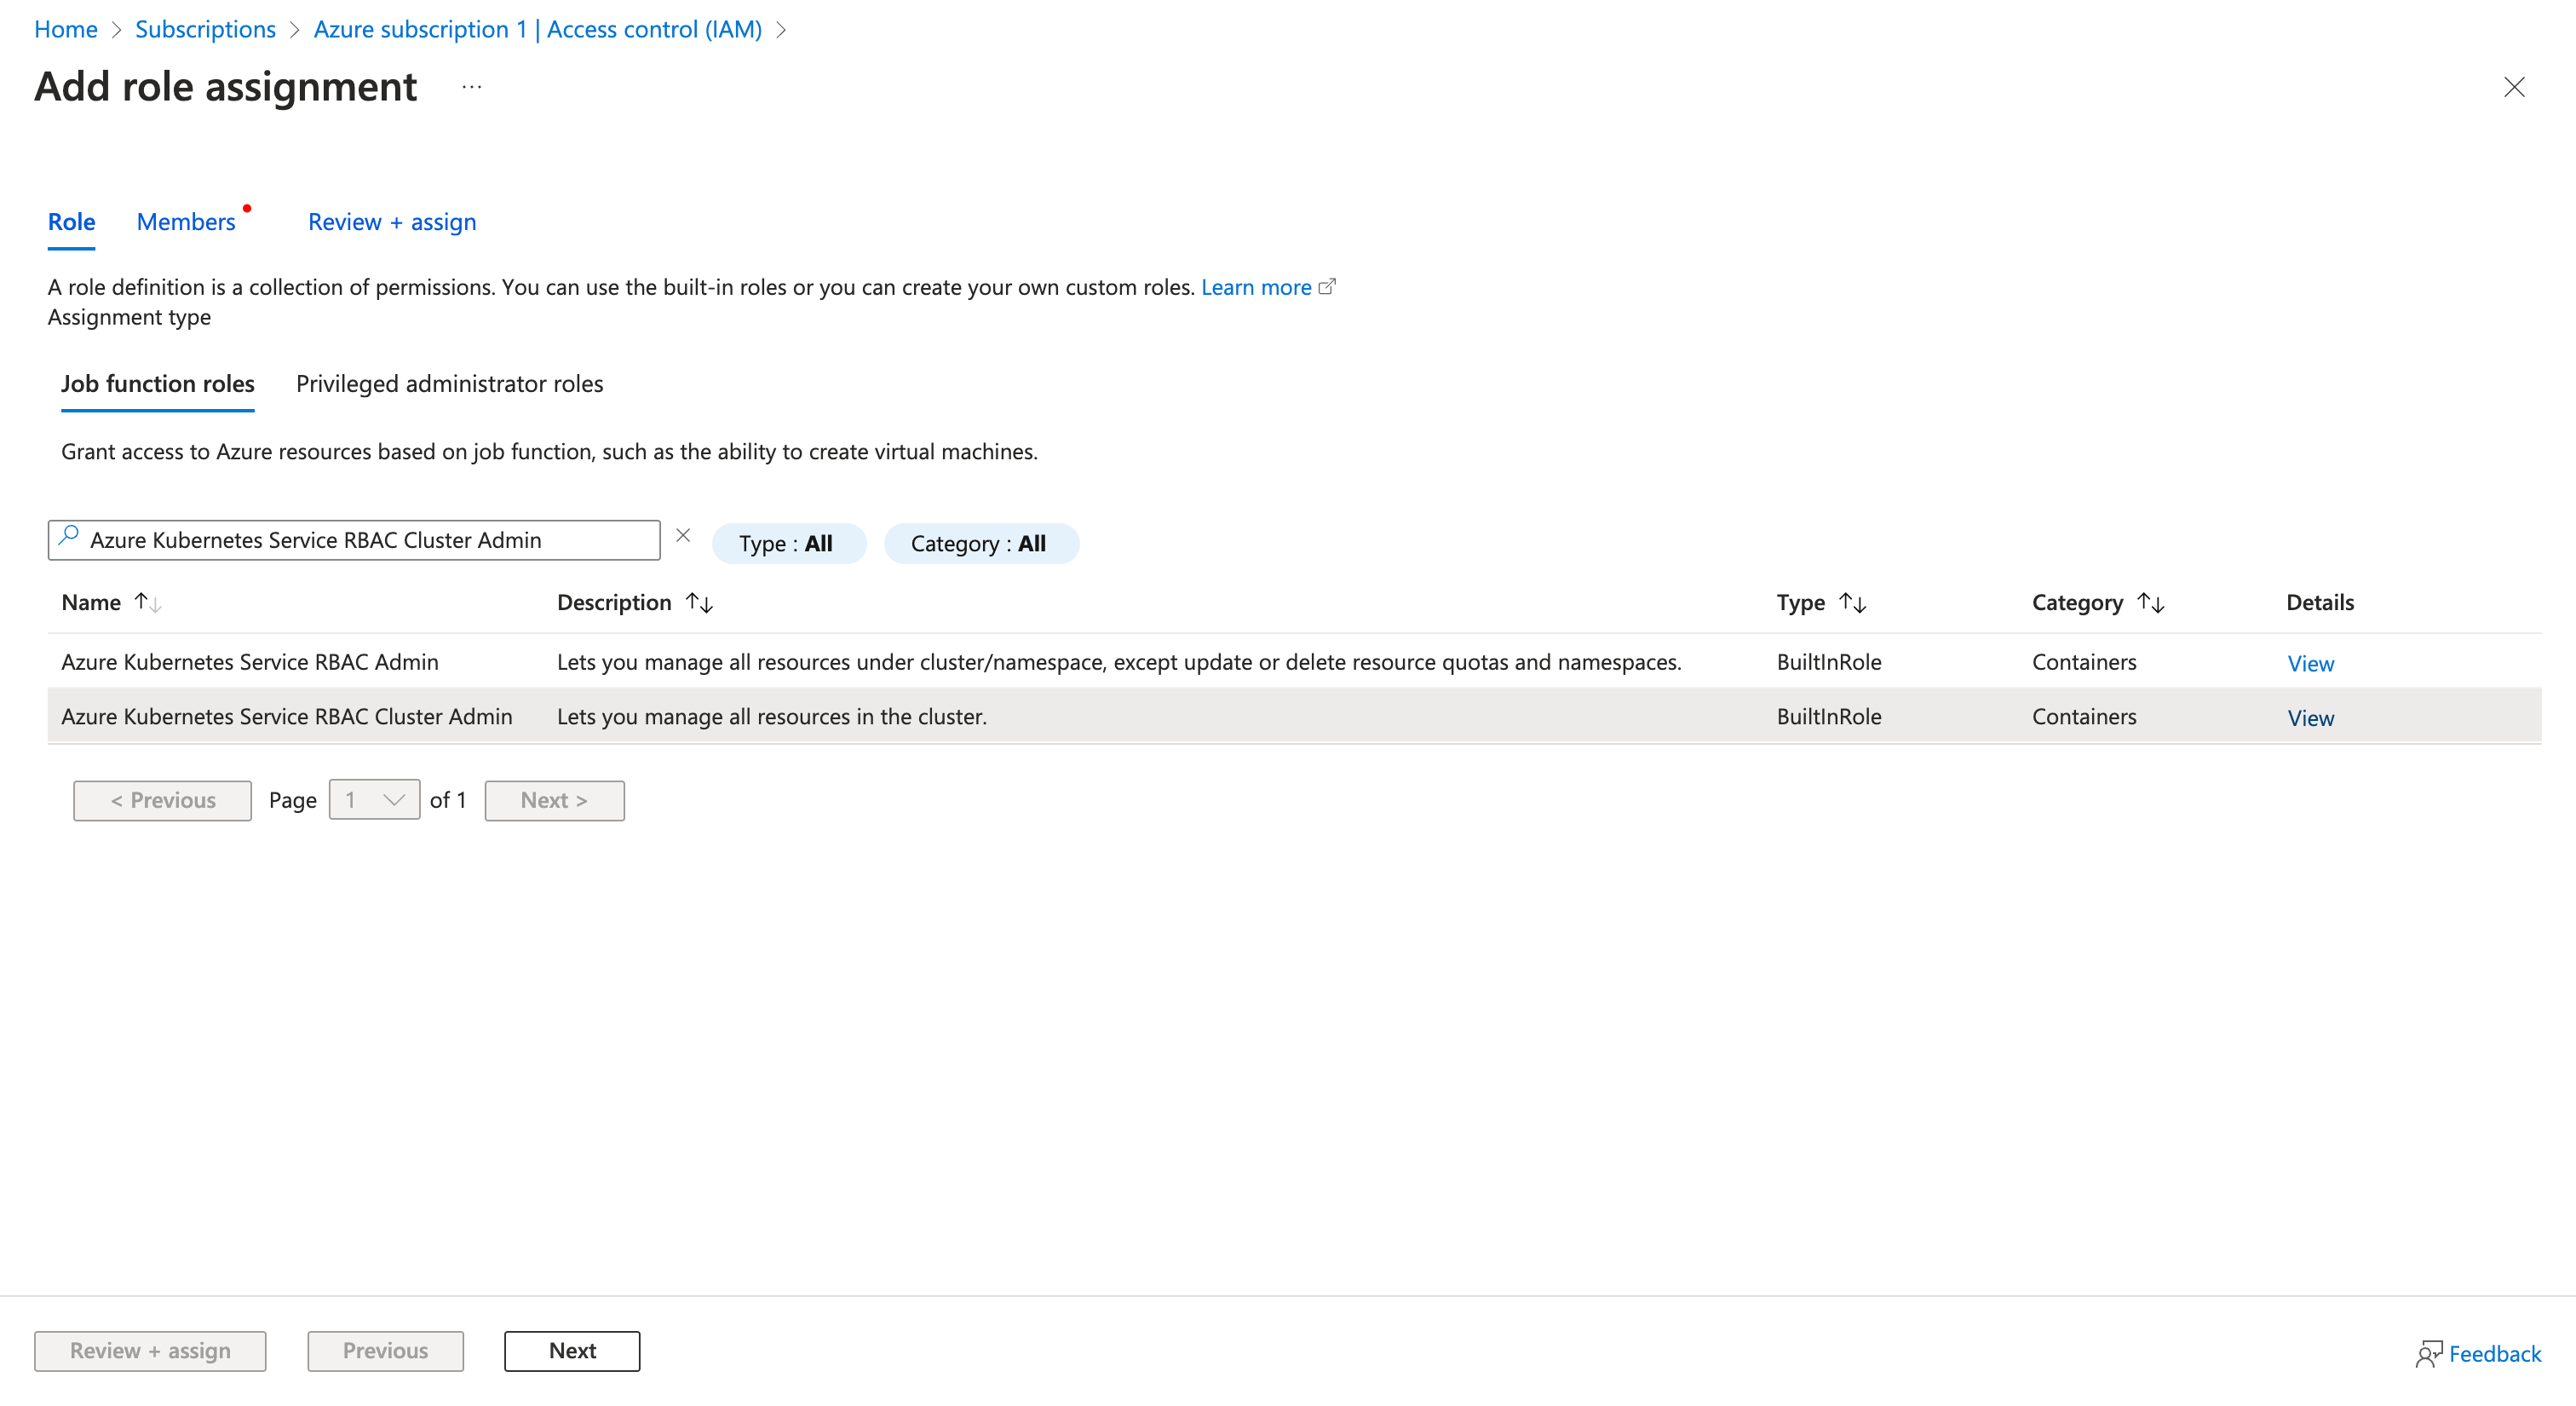Sort by Description column arrows
Image resolution: width=2576 pixels, height=1406 pixels.
tap(699, 602)
